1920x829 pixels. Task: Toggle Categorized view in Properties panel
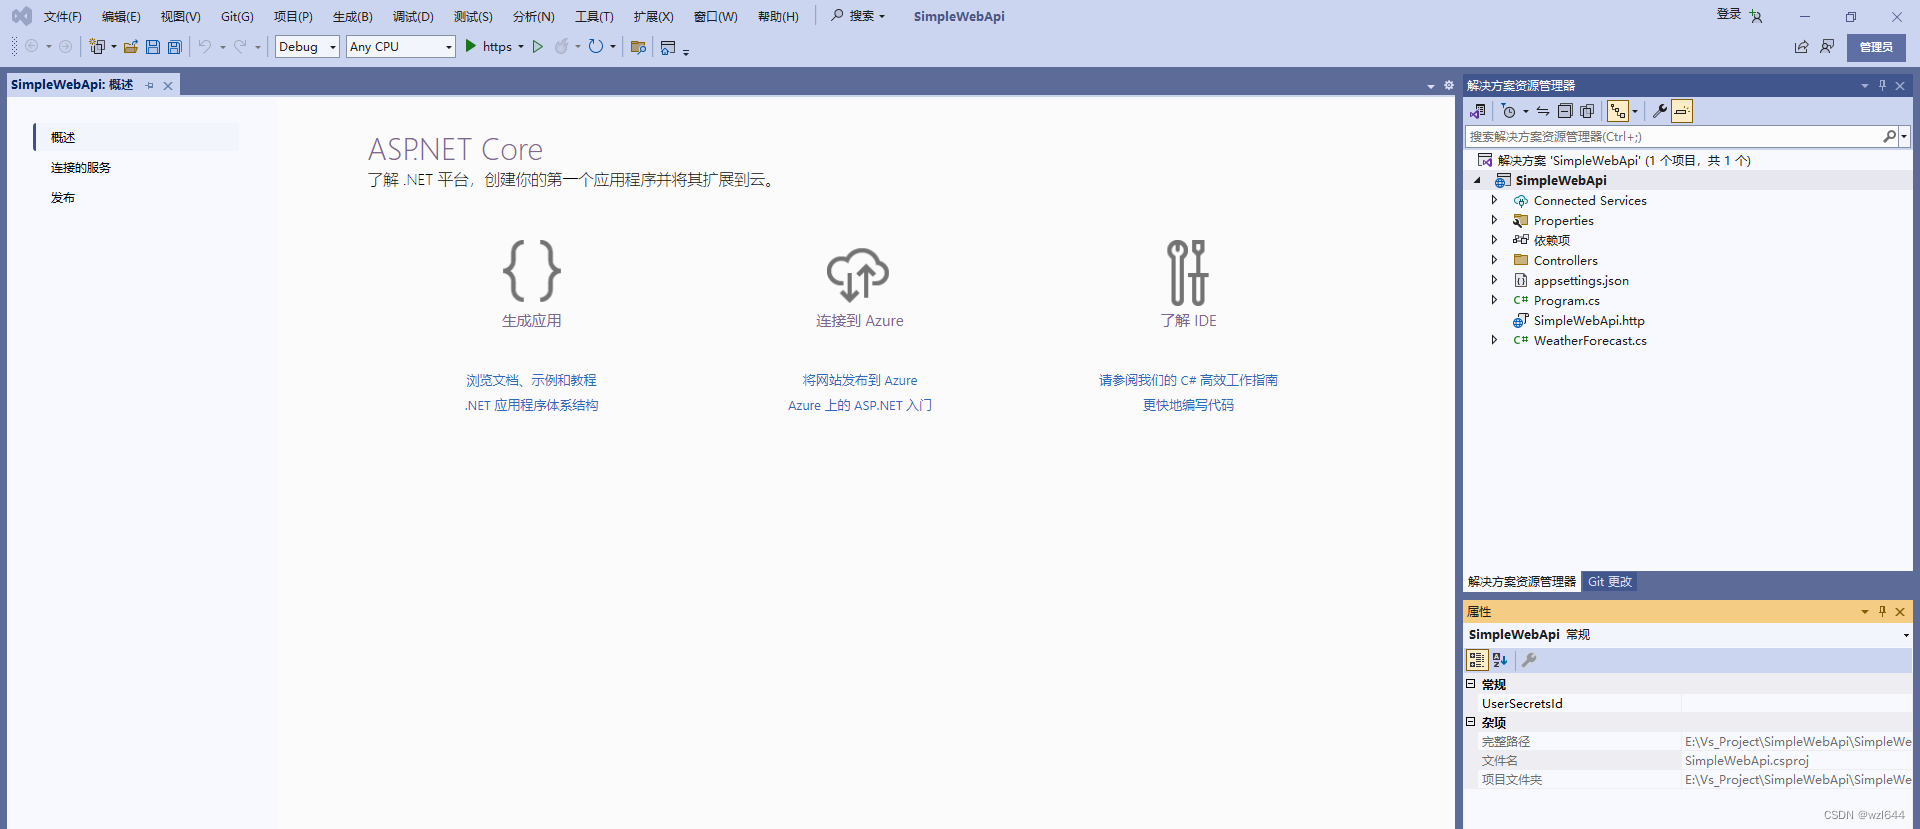1477,660
